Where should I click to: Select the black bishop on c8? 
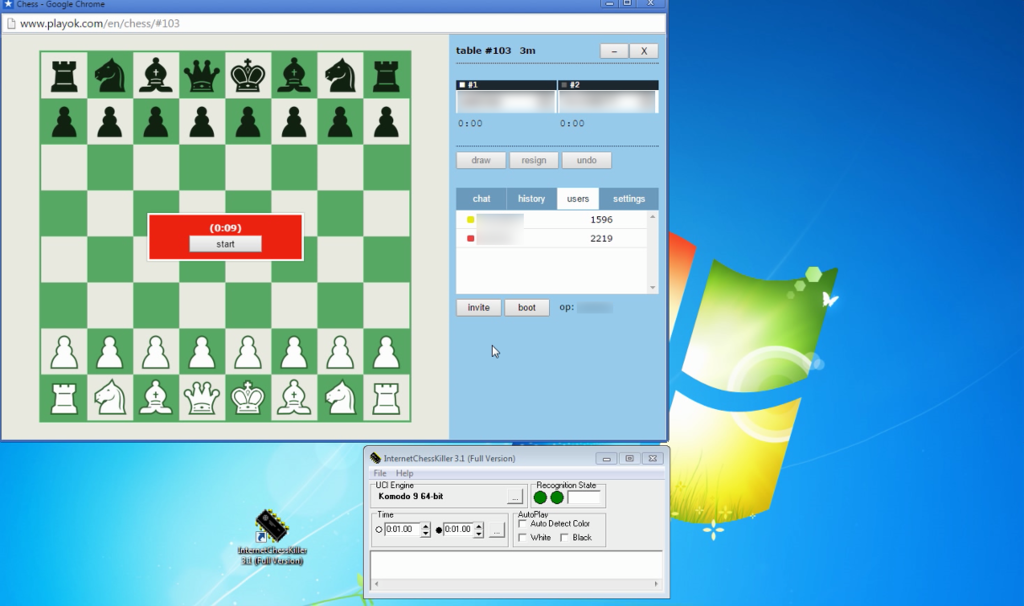pyautogui.click(x=155, y=75)
